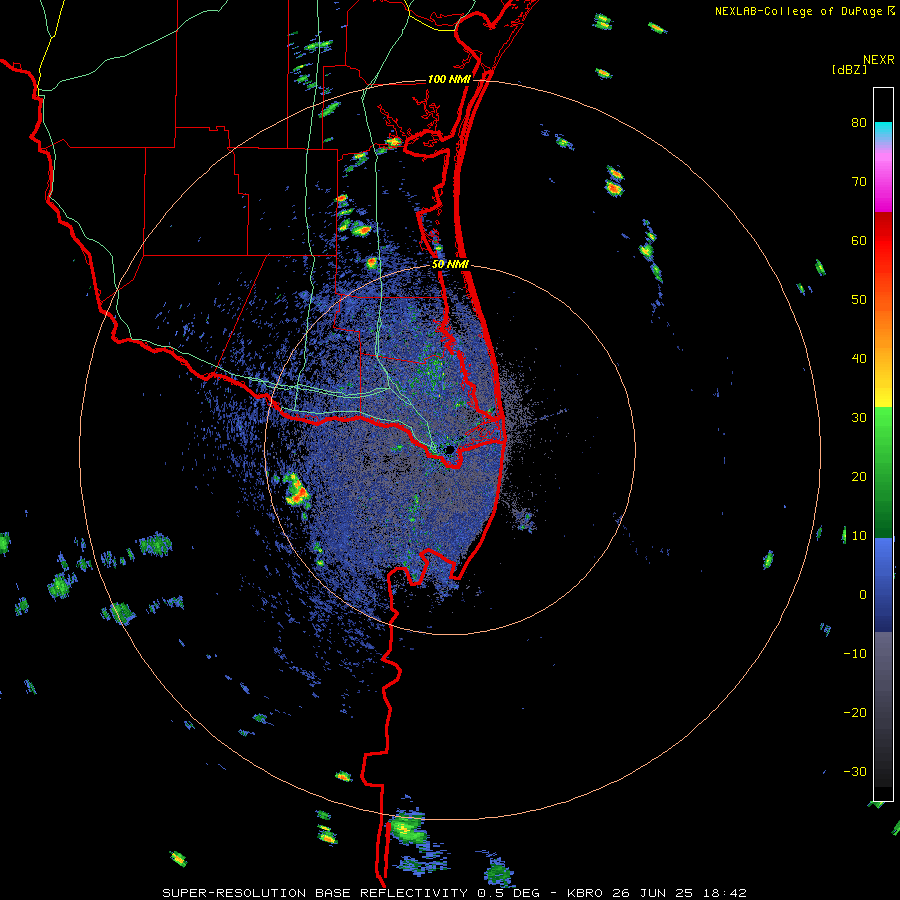Click the [dBZ] units label
This screenshot has height=900, width=900.
tap(849, 69)
